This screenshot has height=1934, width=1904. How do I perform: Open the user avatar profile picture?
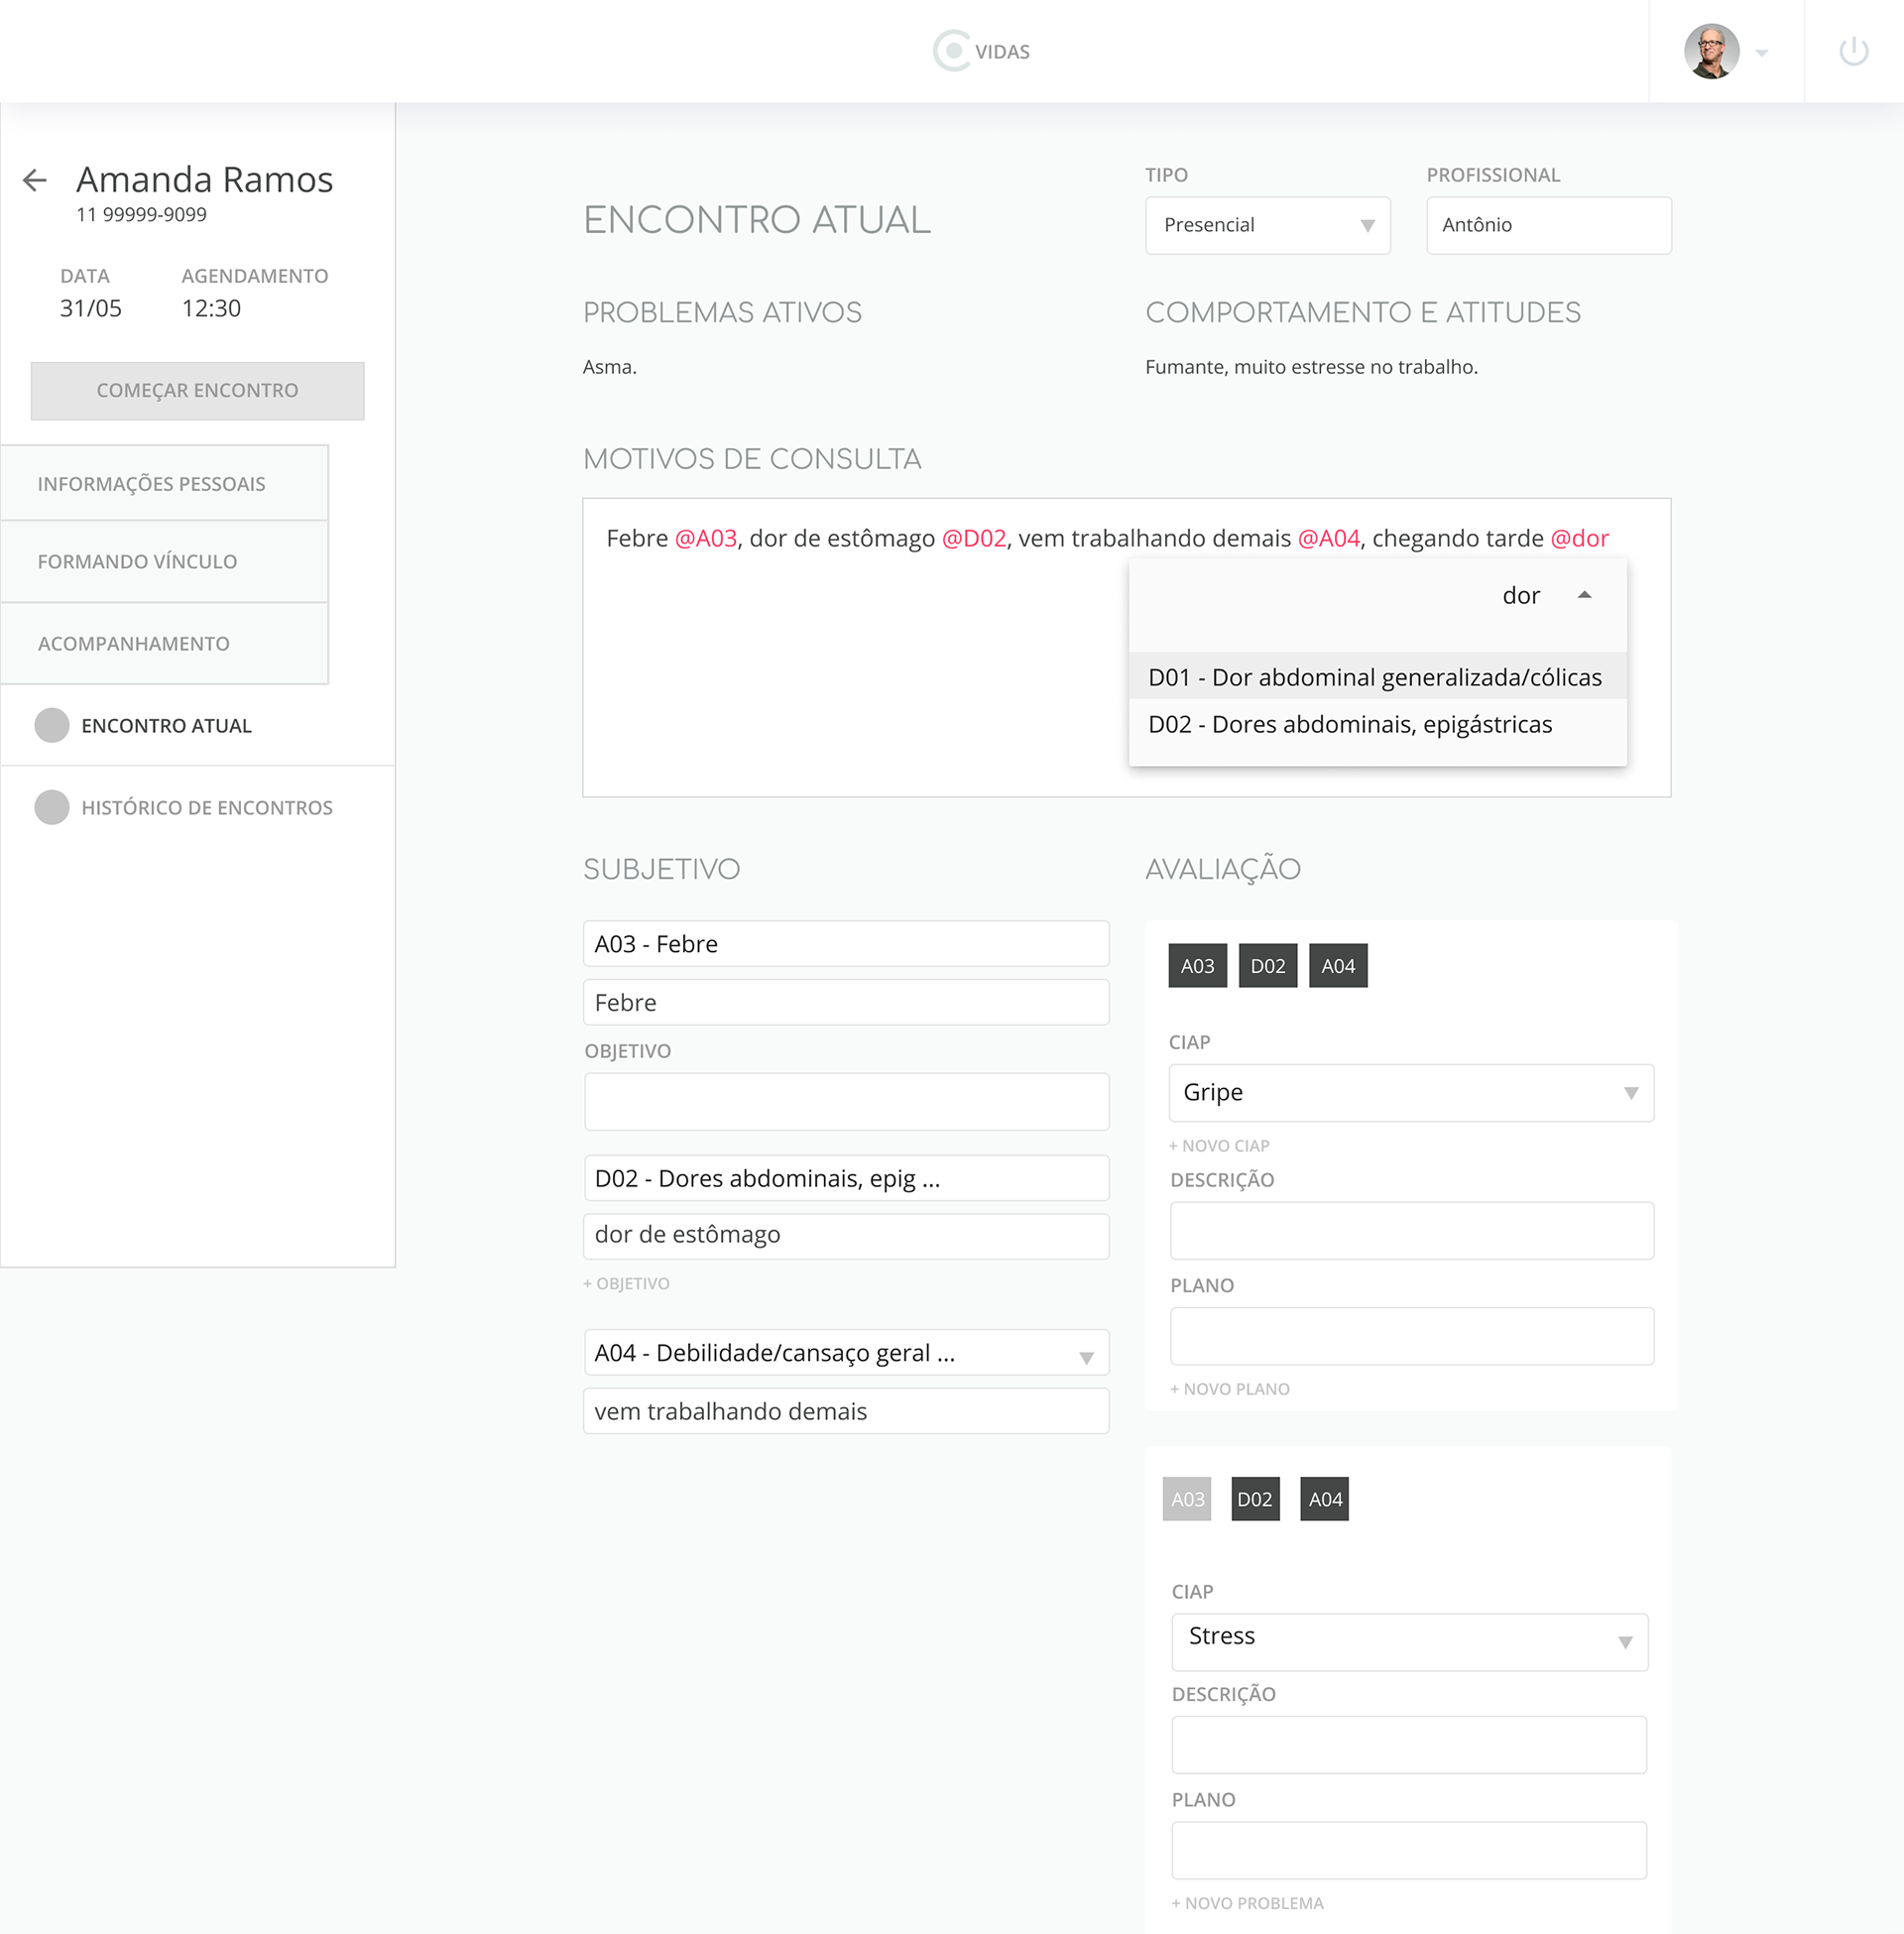click(x=1711, y=51)
